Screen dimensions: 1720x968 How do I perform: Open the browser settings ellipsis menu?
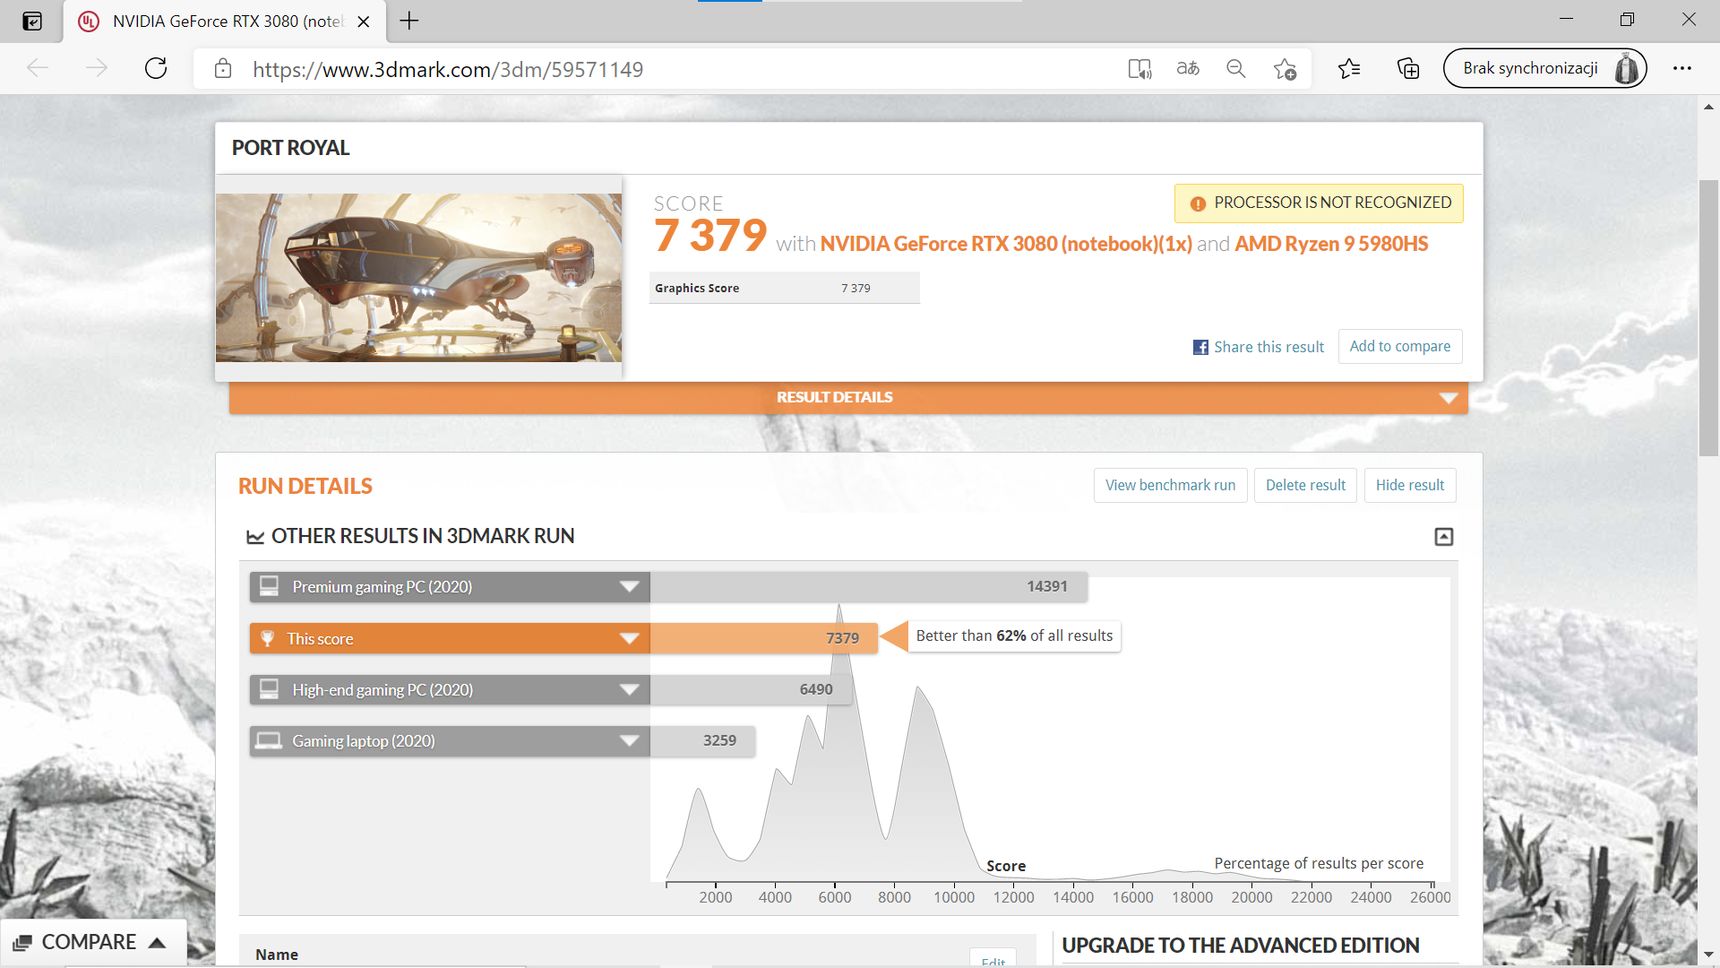pos(1682,68)
